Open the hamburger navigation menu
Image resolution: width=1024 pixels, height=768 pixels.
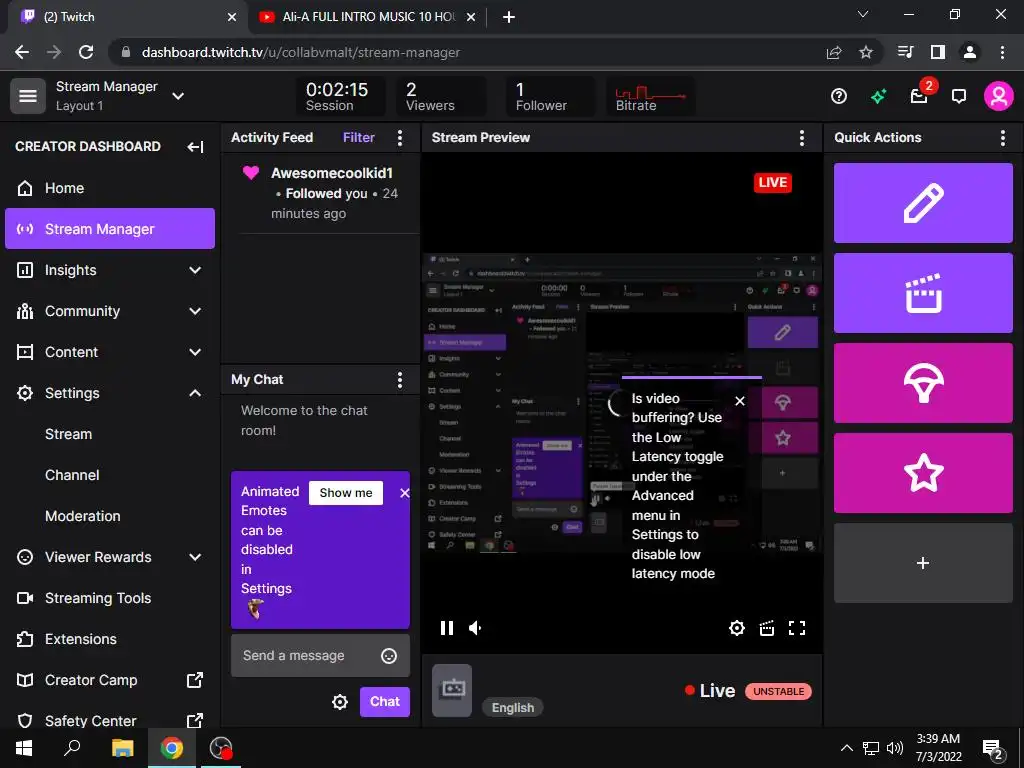pyautogui.click(x=27, y=96)
